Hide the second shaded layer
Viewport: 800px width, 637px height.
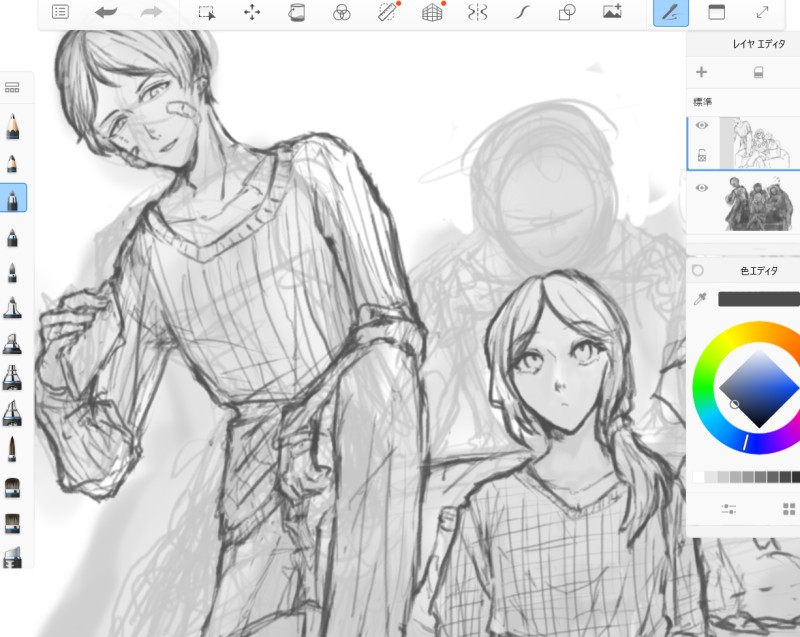coord(702,188)
